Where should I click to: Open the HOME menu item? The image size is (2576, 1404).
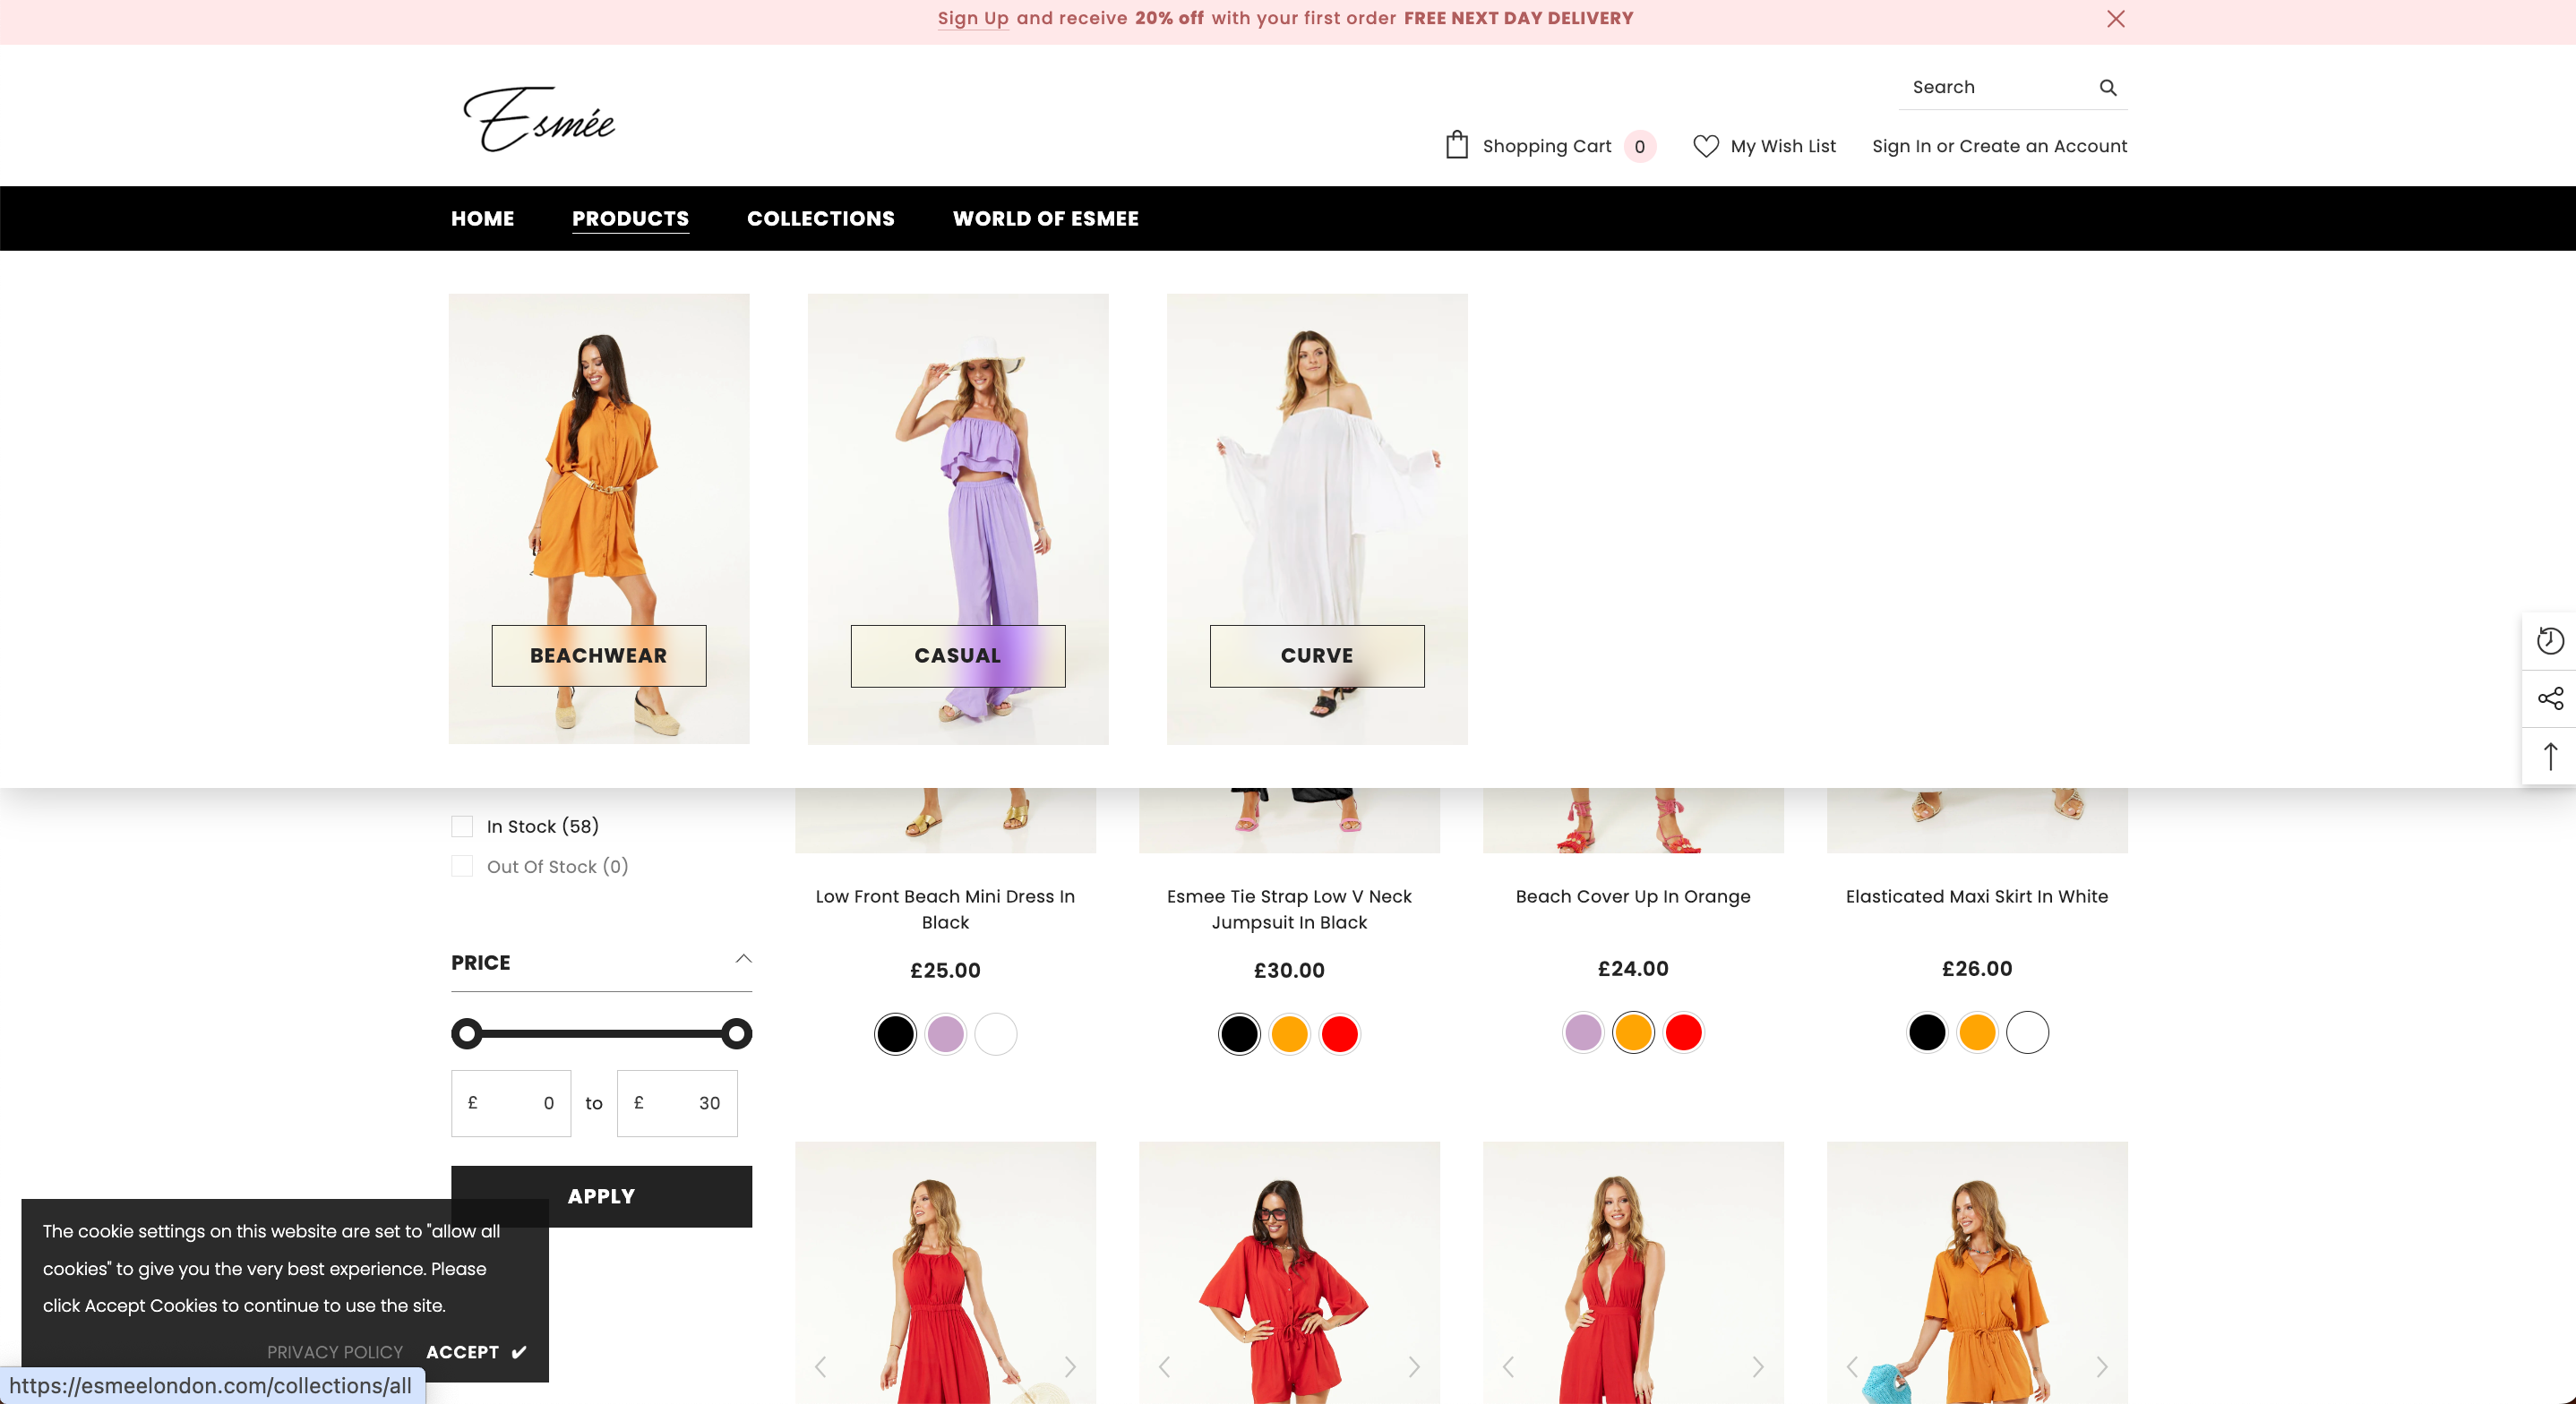(x=482, y=218)
